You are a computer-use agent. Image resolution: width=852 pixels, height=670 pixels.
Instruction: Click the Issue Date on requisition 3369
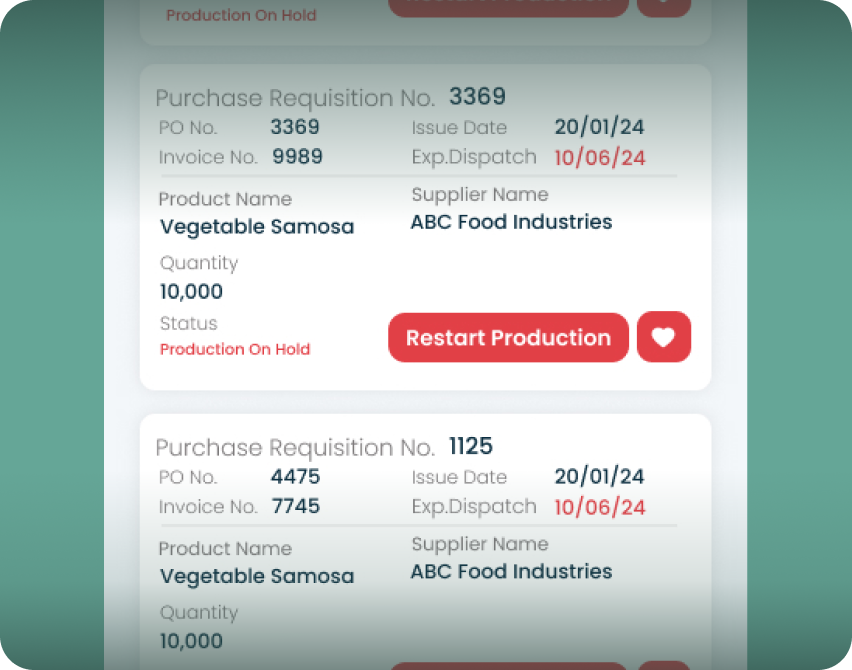point(599,127)
